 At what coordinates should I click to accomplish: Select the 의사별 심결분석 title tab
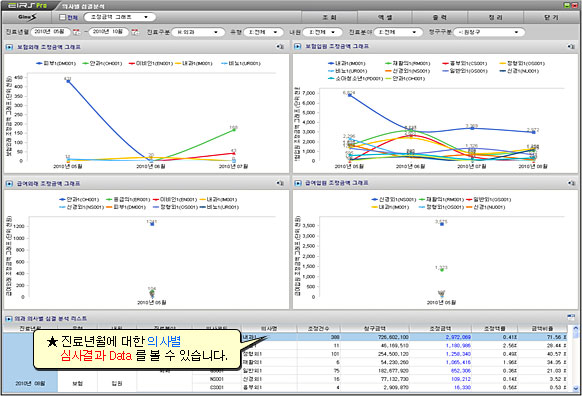(x=83, y=6)
